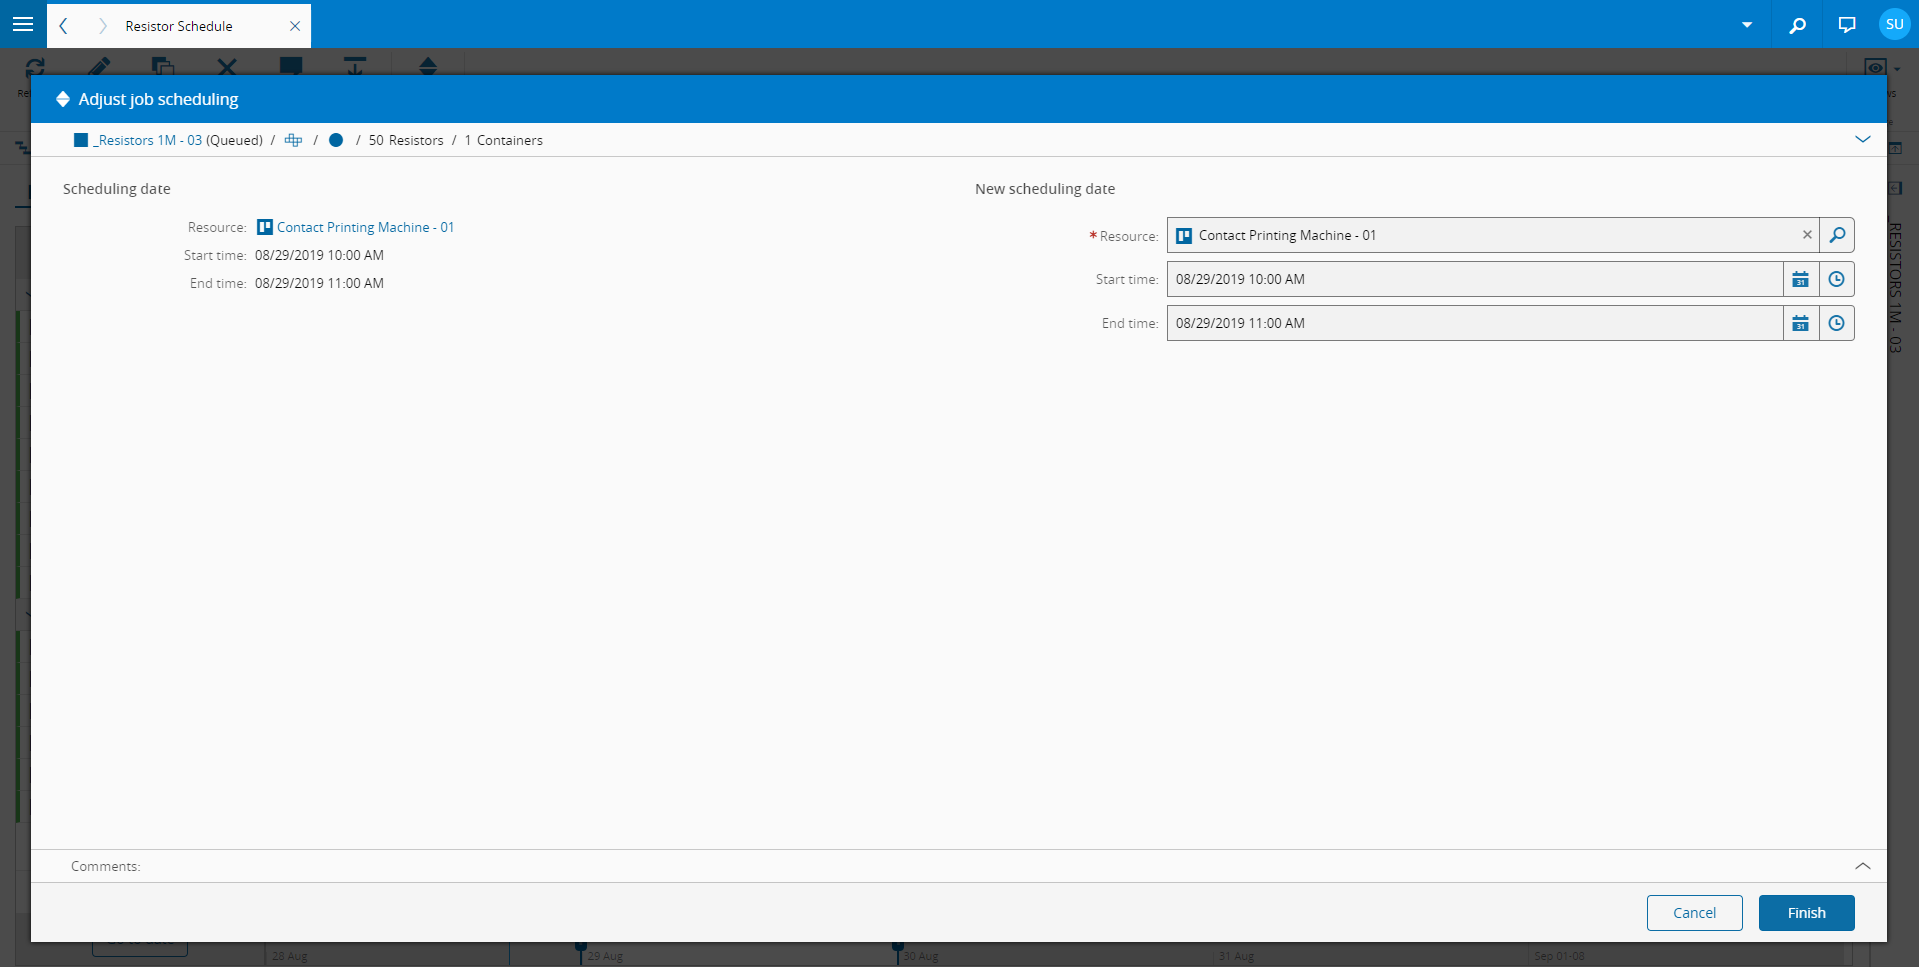
Task: Click the search magnifier in top bar
Action: point(1797,25)
